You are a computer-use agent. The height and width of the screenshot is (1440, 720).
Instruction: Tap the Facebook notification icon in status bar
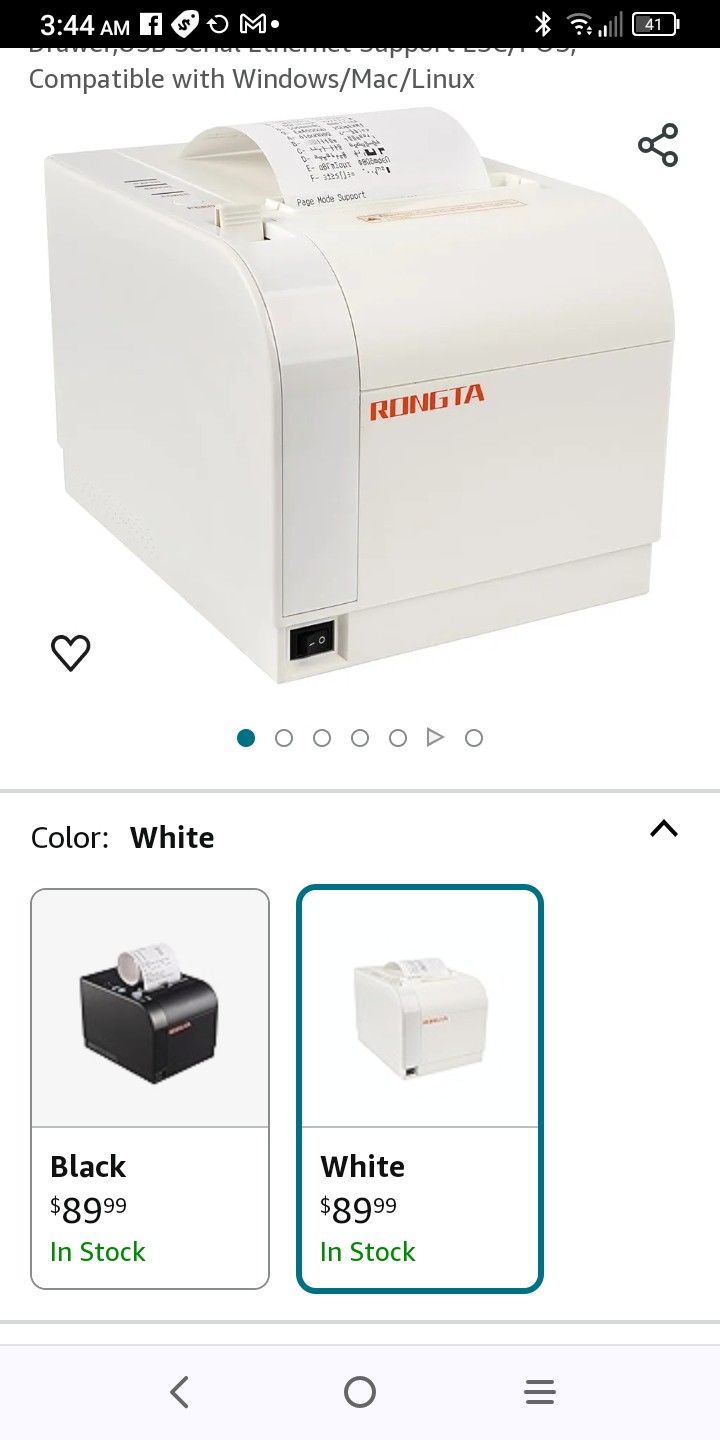point(151,24)
